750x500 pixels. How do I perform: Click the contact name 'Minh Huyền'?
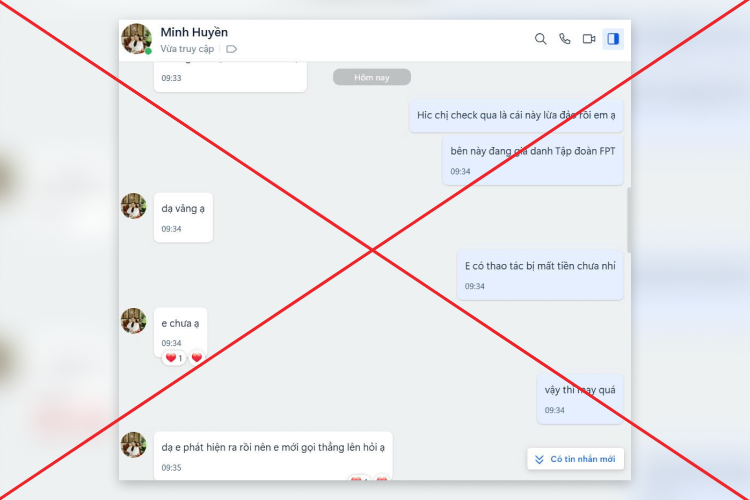pyautogui.click(x=194, y=32)
